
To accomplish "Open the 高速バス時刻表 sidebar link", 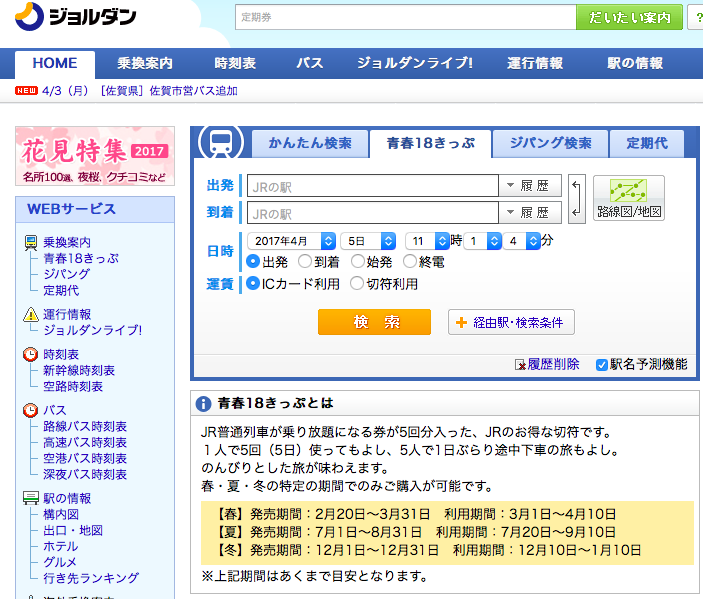I will point(85,443).
